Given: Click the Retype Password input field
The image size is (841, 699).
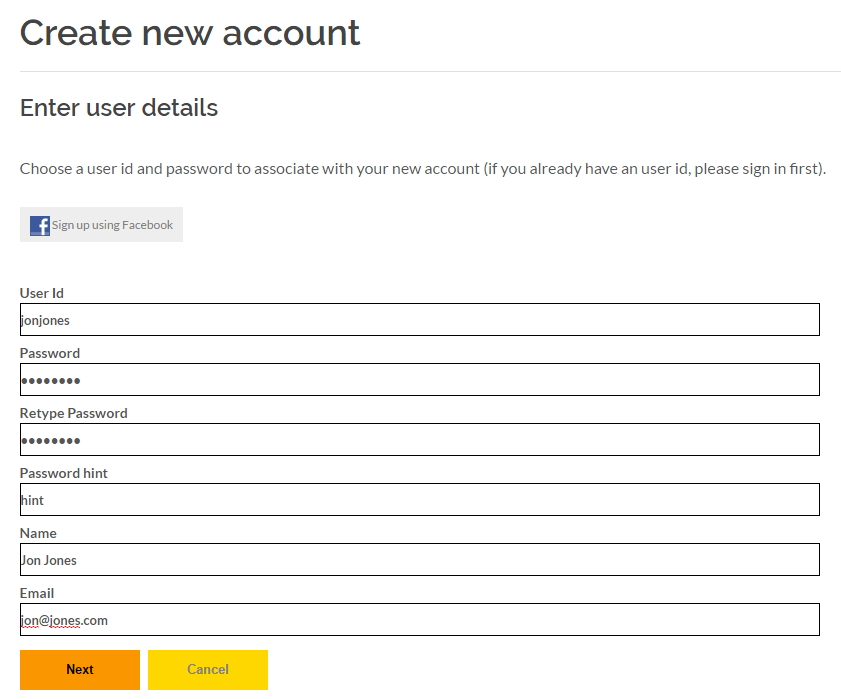Looking at the screenshot, I should (419, 440).
